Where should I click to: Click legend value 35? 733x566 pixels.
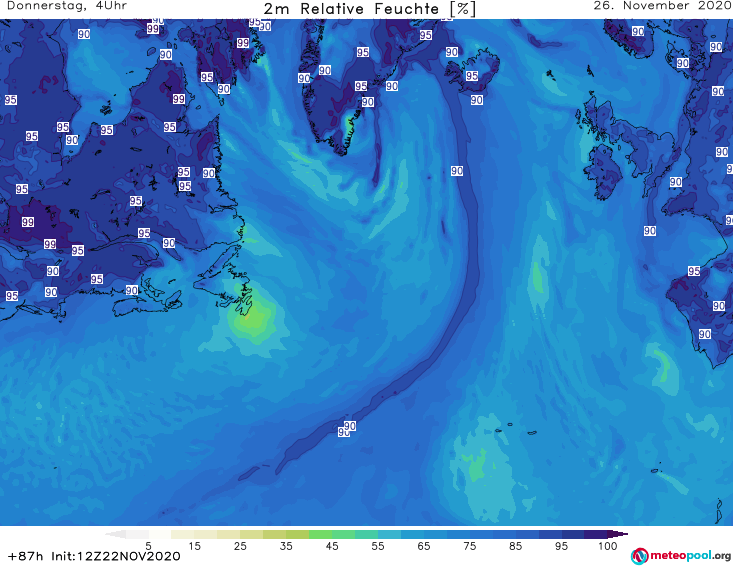[x=286, y=546]
